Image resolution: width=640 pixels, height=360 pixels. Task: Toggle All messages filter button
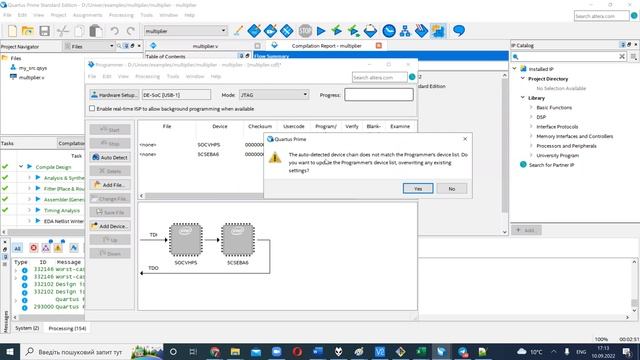tap(17, 248)
